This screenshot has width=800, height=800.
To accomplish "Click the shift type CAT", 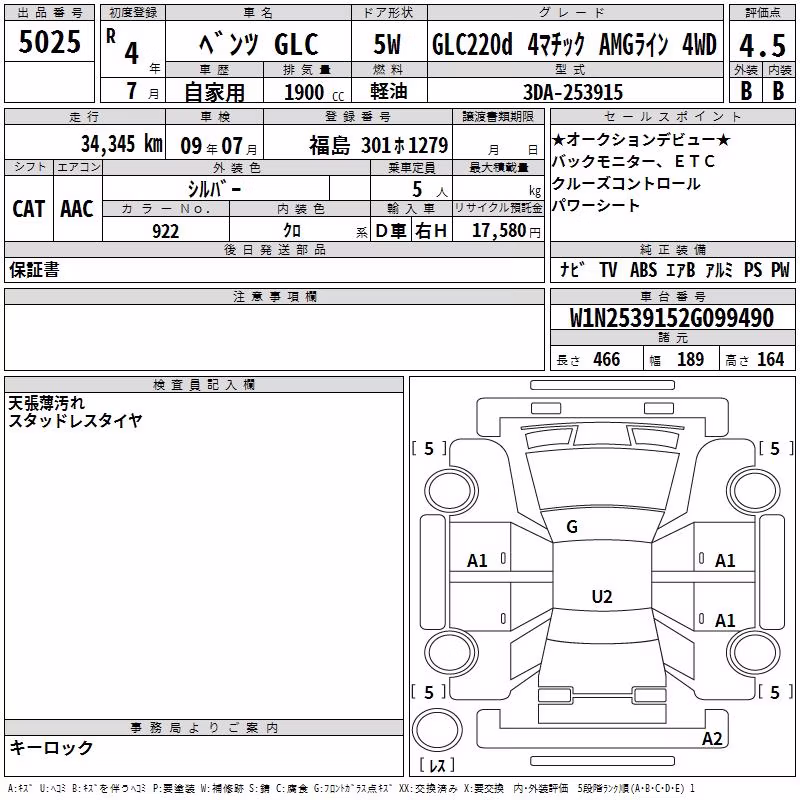I will 29,209.
